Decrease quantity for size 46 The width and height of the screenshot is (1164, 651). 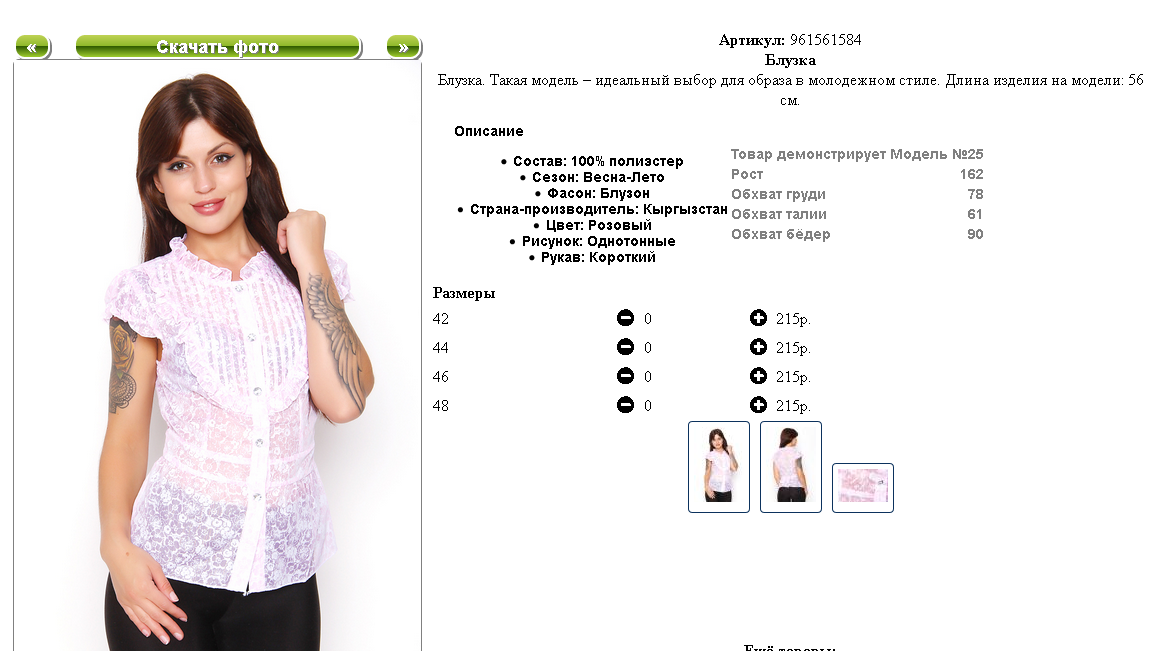(x=625, y=376)
